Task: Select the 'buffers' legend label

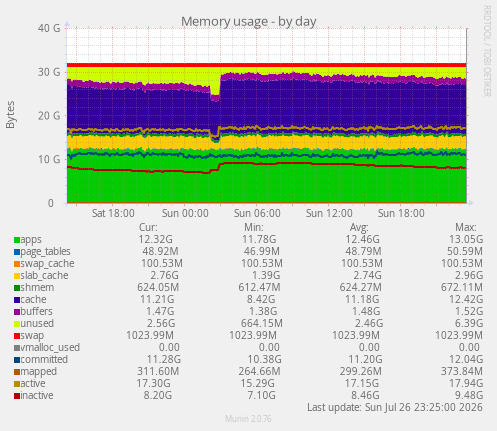Action: pos(36,312)
